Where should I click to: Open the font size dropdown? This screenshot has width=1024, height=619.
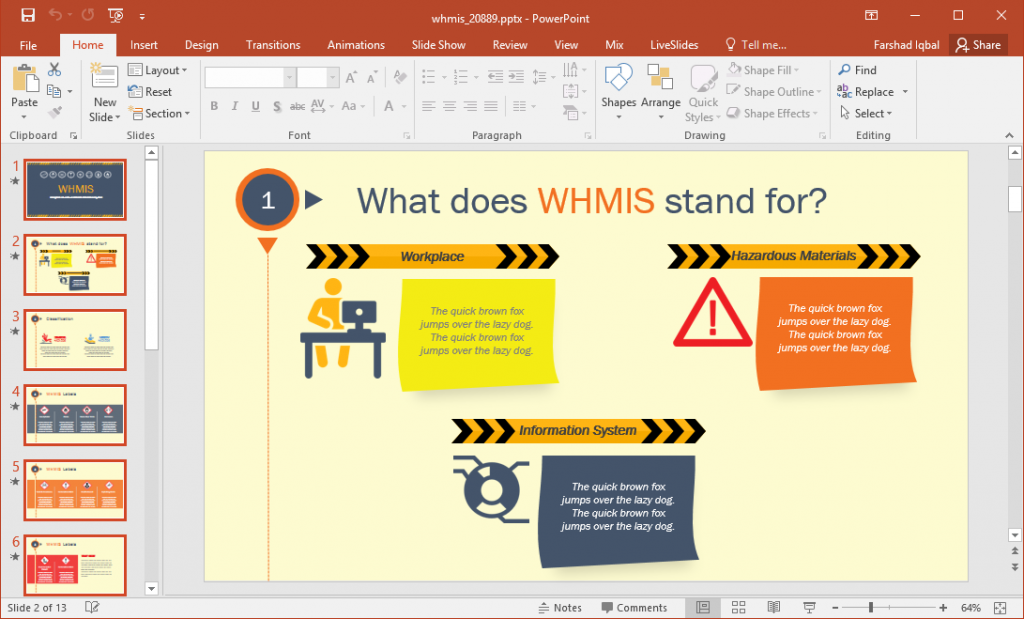click(x=333, y=77)
